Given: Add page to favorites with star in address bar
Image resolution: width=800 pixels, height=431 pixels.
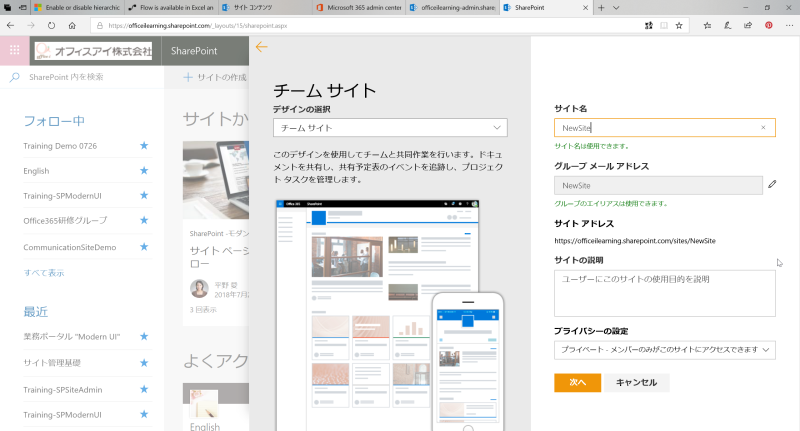Looking at the screenshot, I should (x=679, y=26).
